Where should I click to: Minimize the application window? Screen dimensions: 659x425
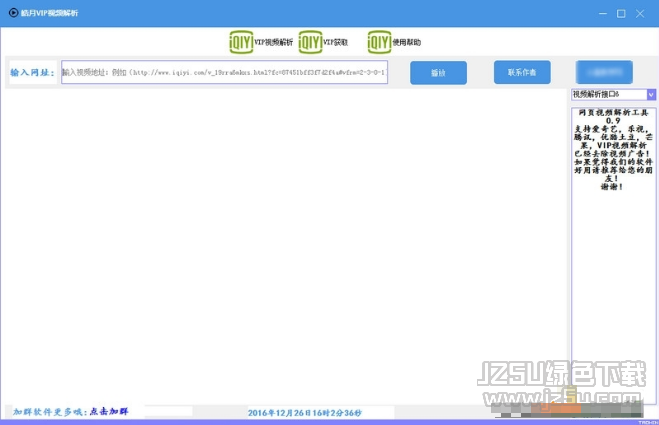[603, 13]
